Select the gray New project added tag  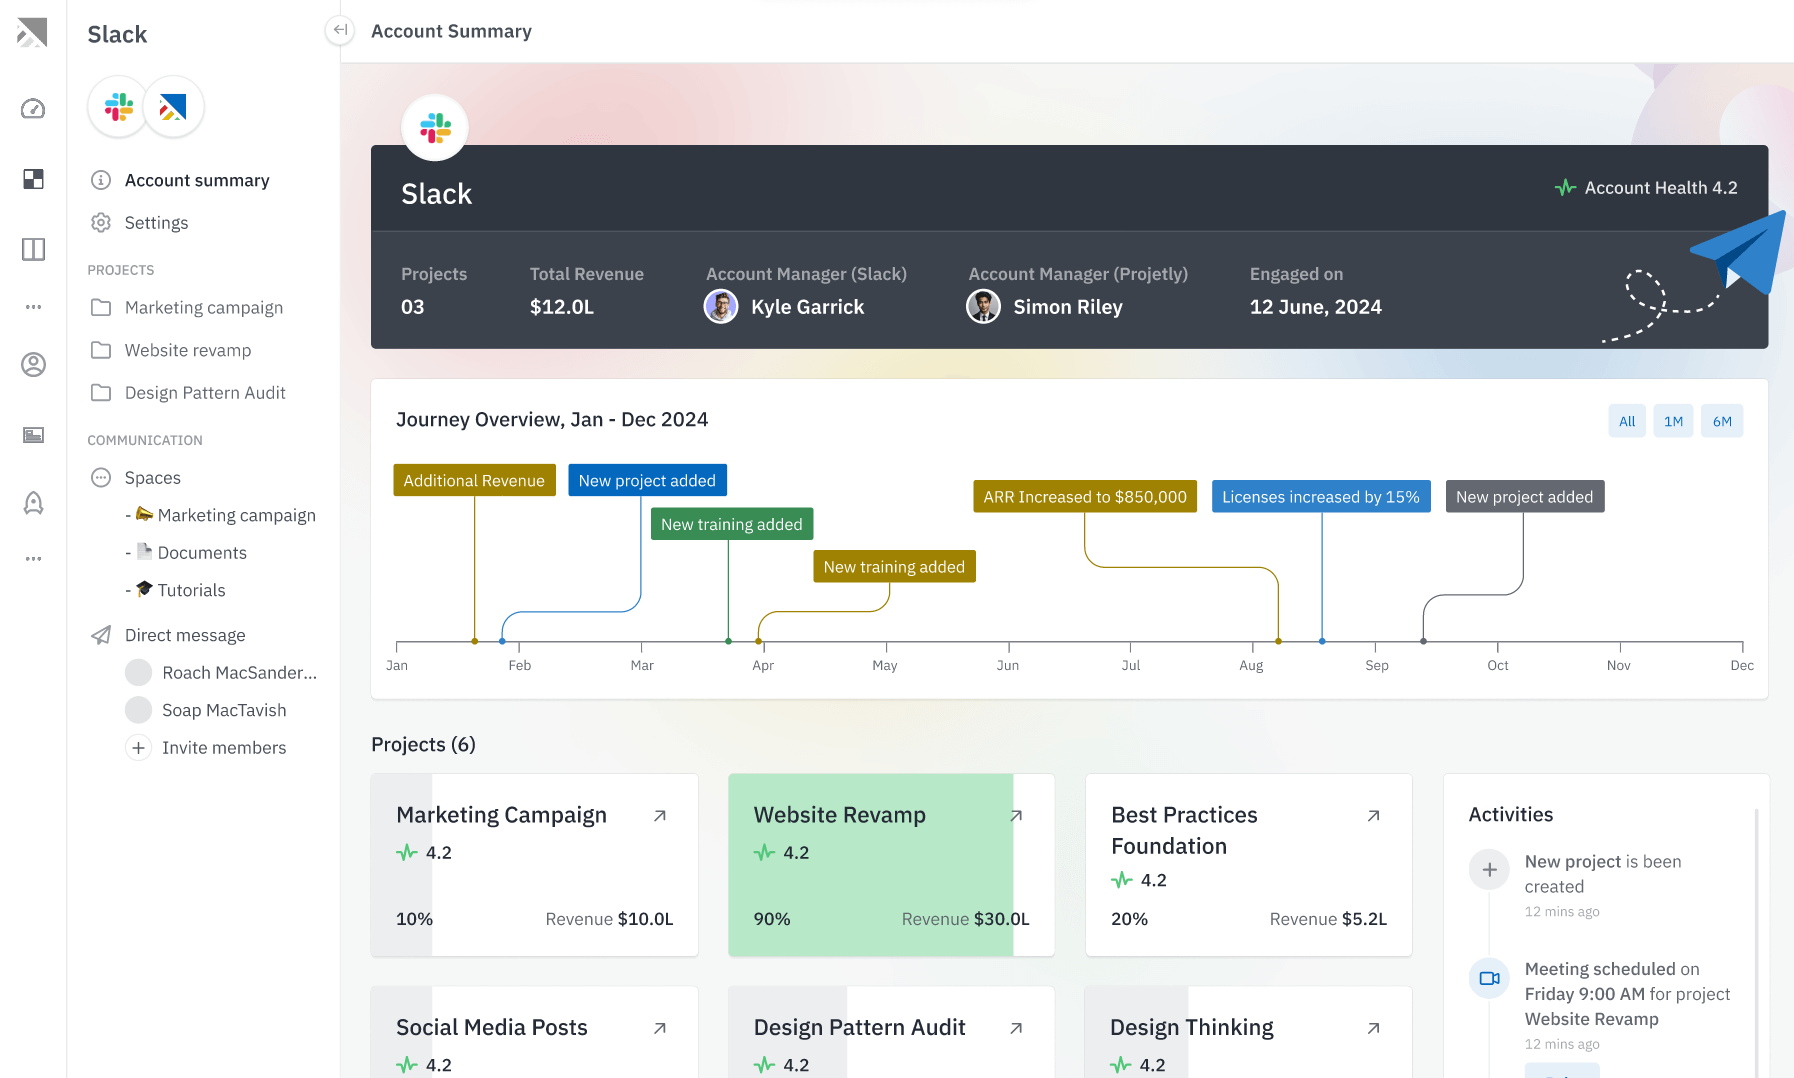click(x=1524, y=497)
